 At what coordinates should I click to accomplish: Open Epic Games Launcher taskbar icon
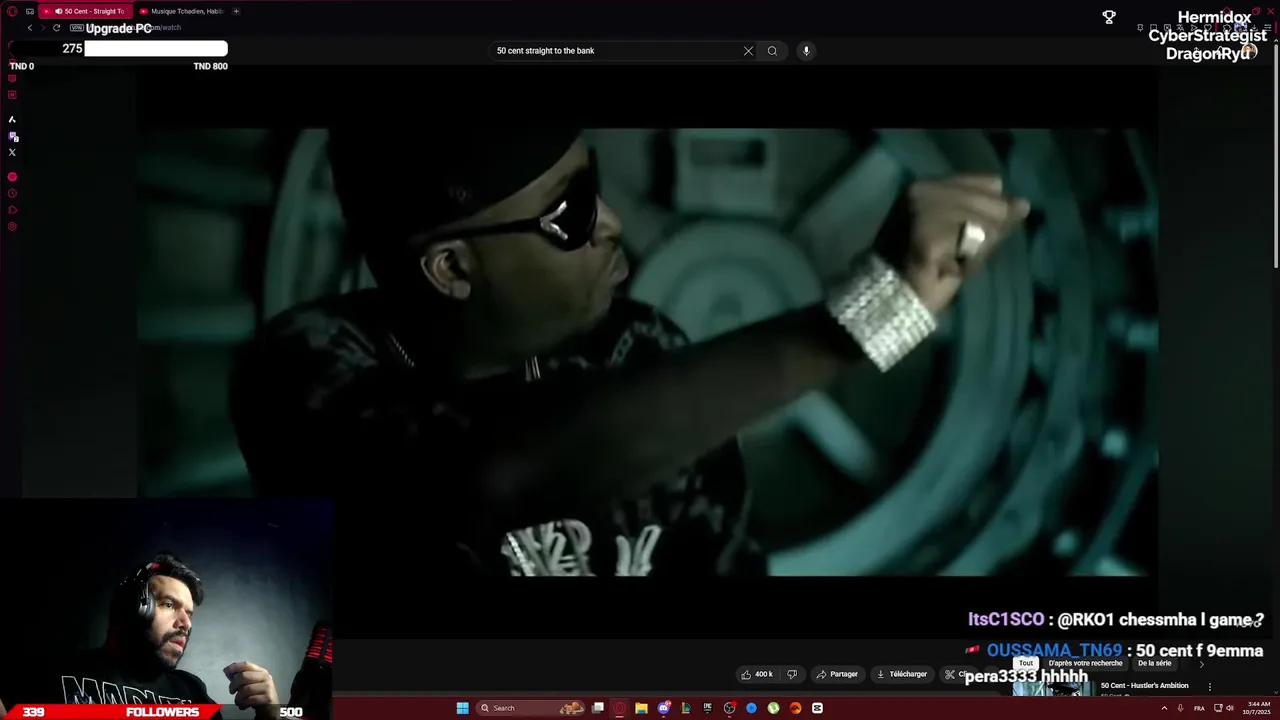pyautogui.click(x=707, y=708)
